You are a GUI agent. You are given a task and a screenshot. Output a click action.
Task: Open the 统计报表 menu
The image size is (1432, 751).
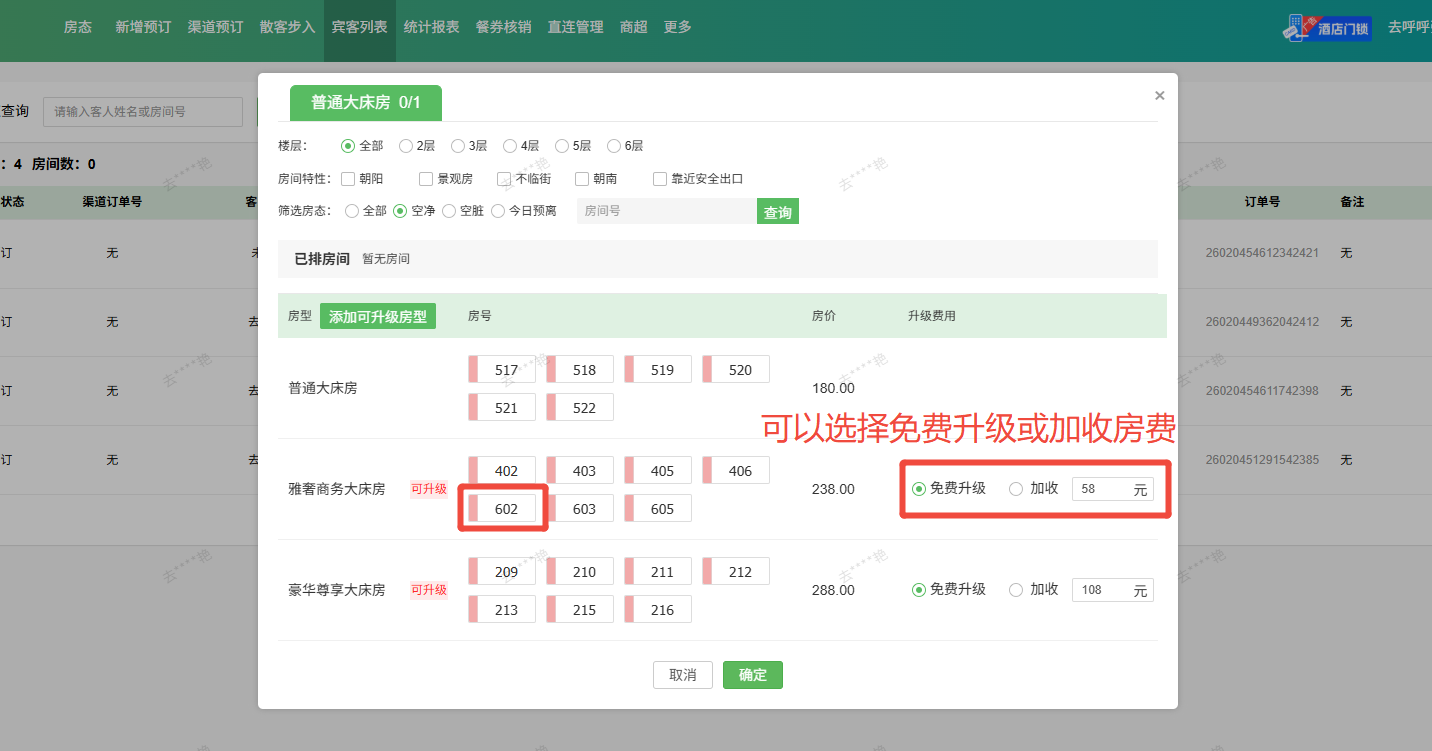coord(431,27)
